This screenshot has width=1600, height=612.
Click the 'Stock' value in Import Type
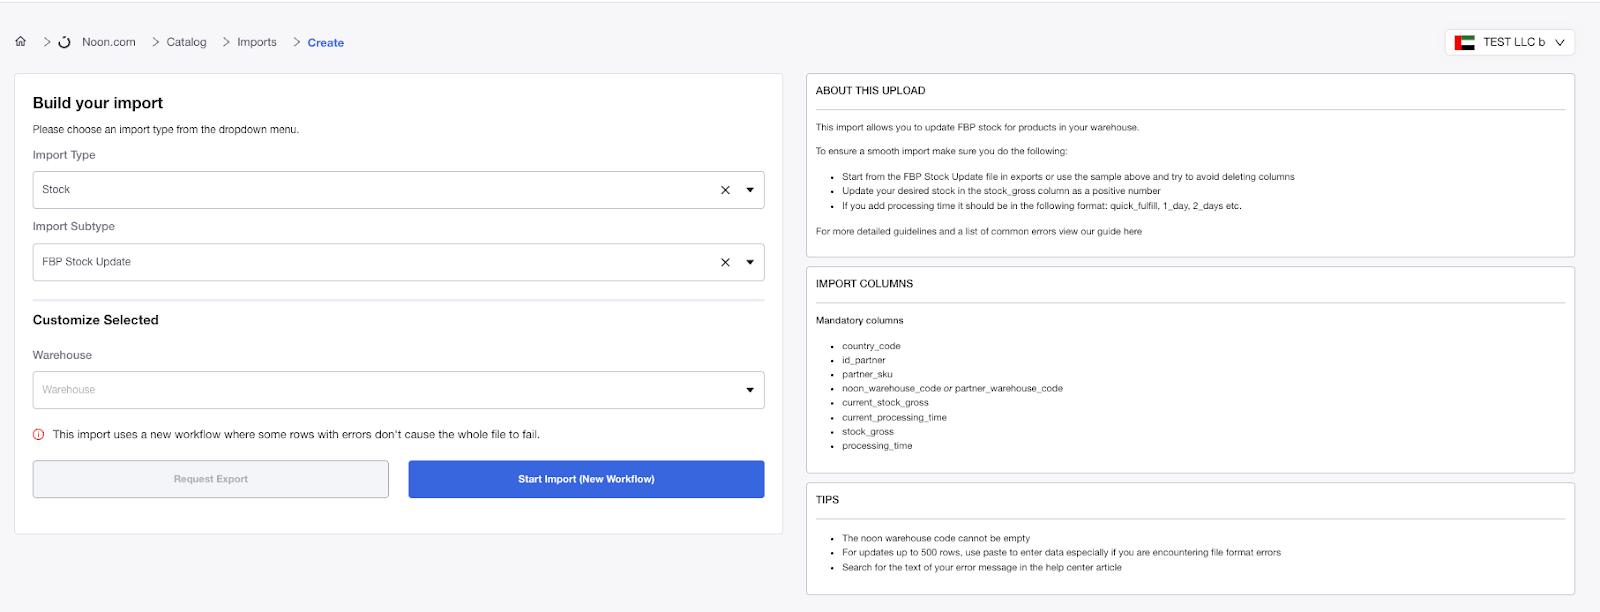[x=56, y=190]
